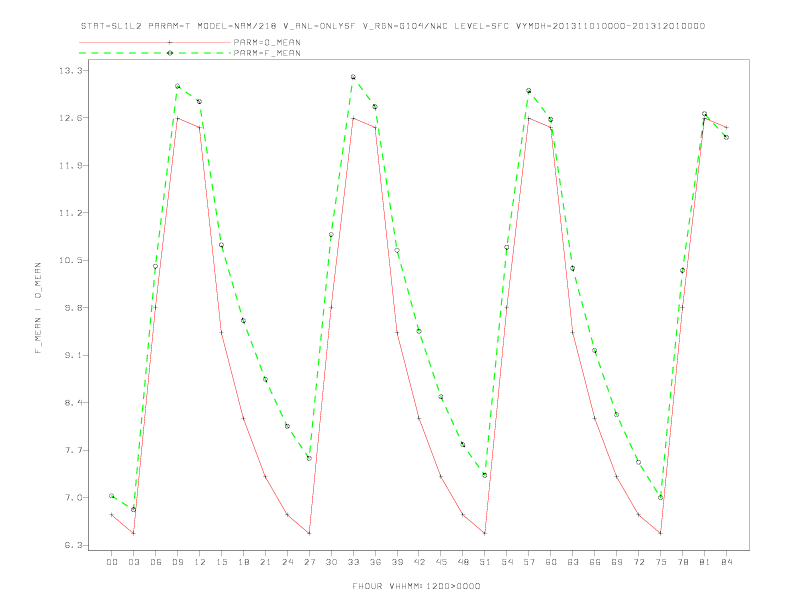Click the x-axis hour label 69
Screen dimensions: 792x612
pyautogui.click(x=617, y=562)
